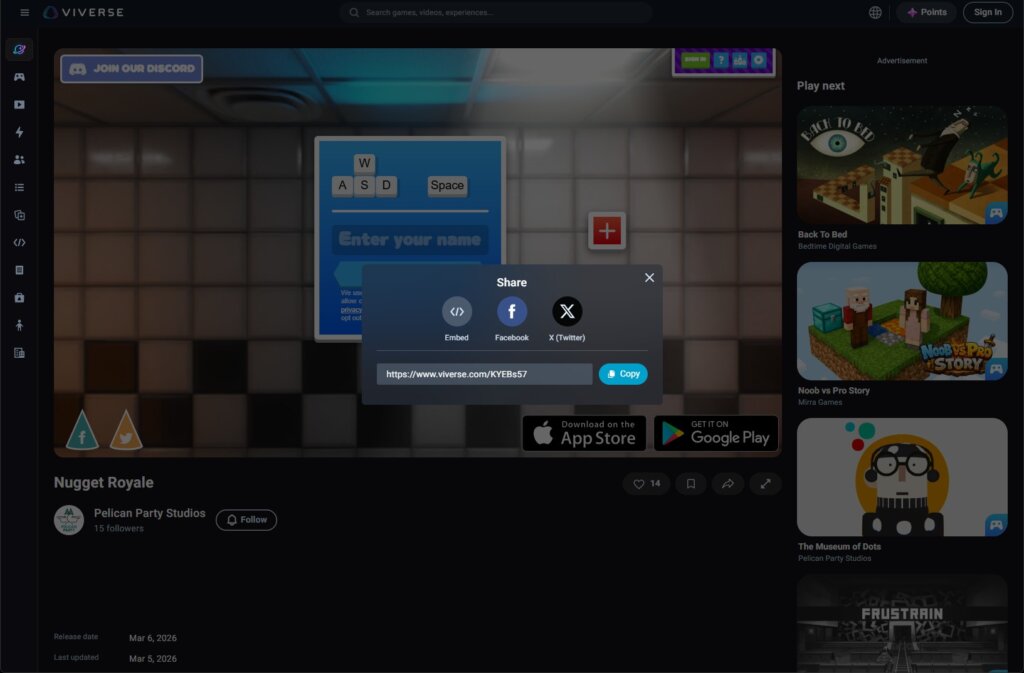Close the Share dialog
Screen dimensions: 1024x673
[649, 277]
